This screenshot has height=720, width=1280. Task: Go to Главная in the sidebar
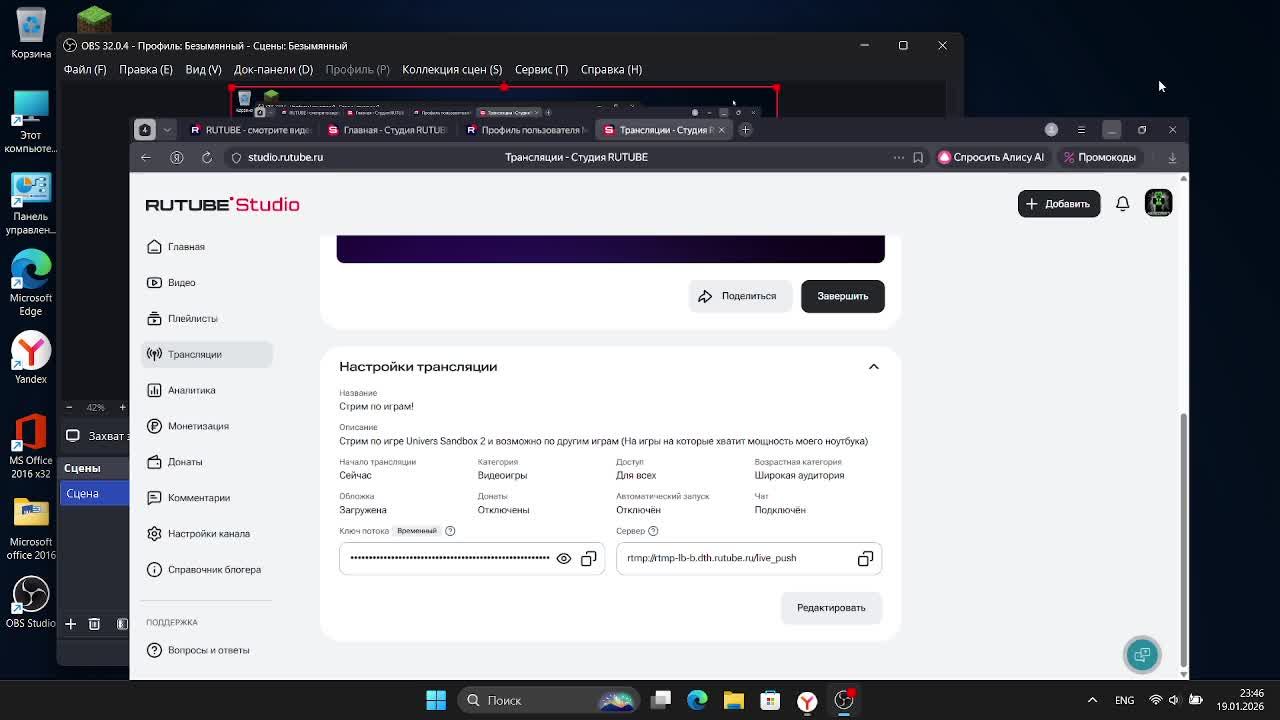point(207,247)
